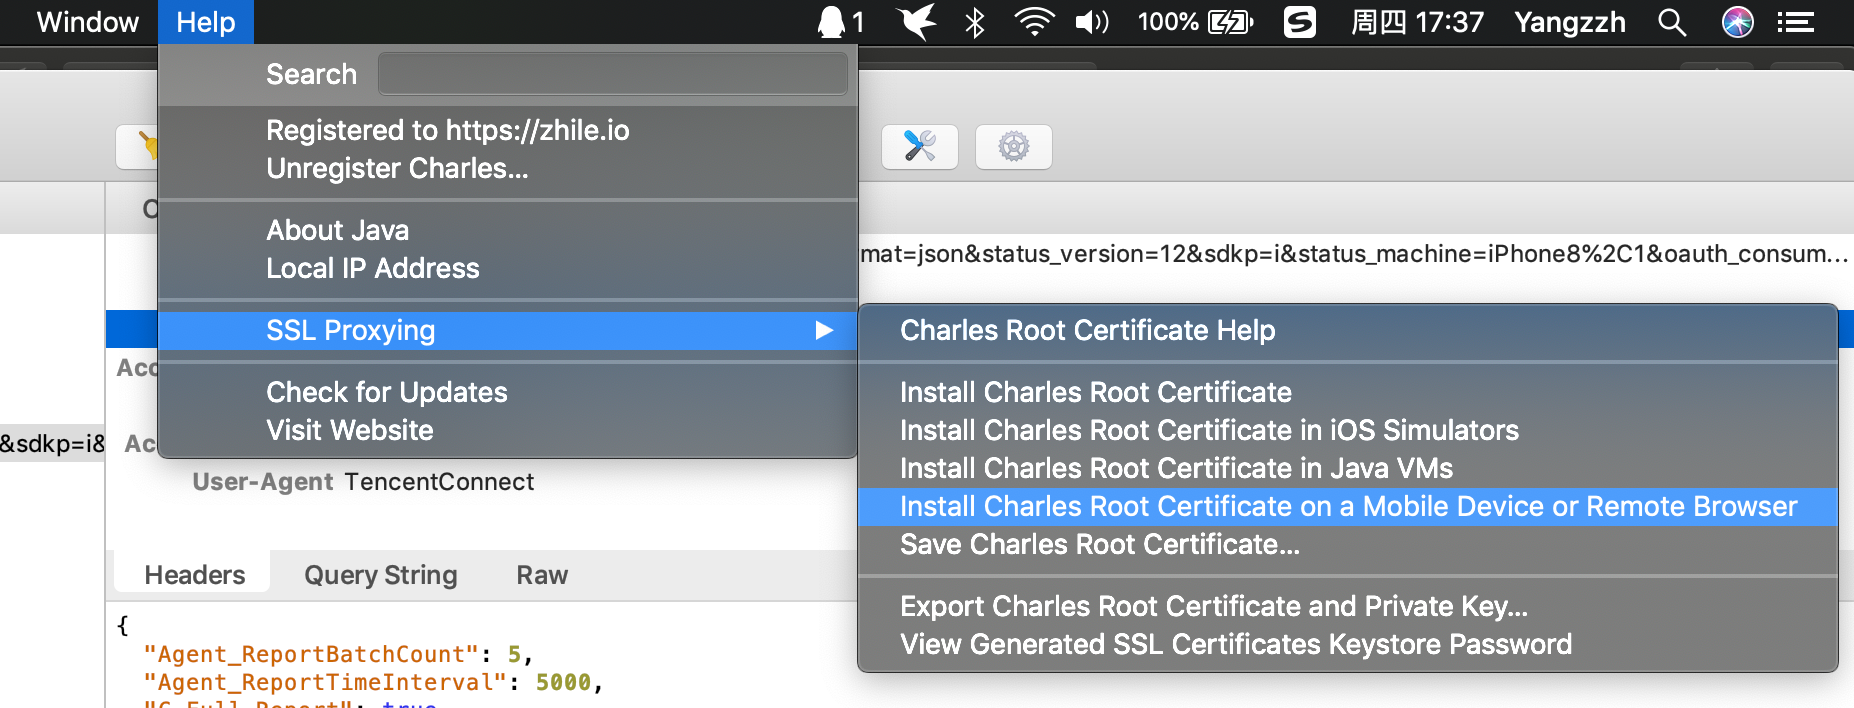Click the Help search field
Image resolution: width=1854 pixels, height=708 pixels.
pos(613,74)
